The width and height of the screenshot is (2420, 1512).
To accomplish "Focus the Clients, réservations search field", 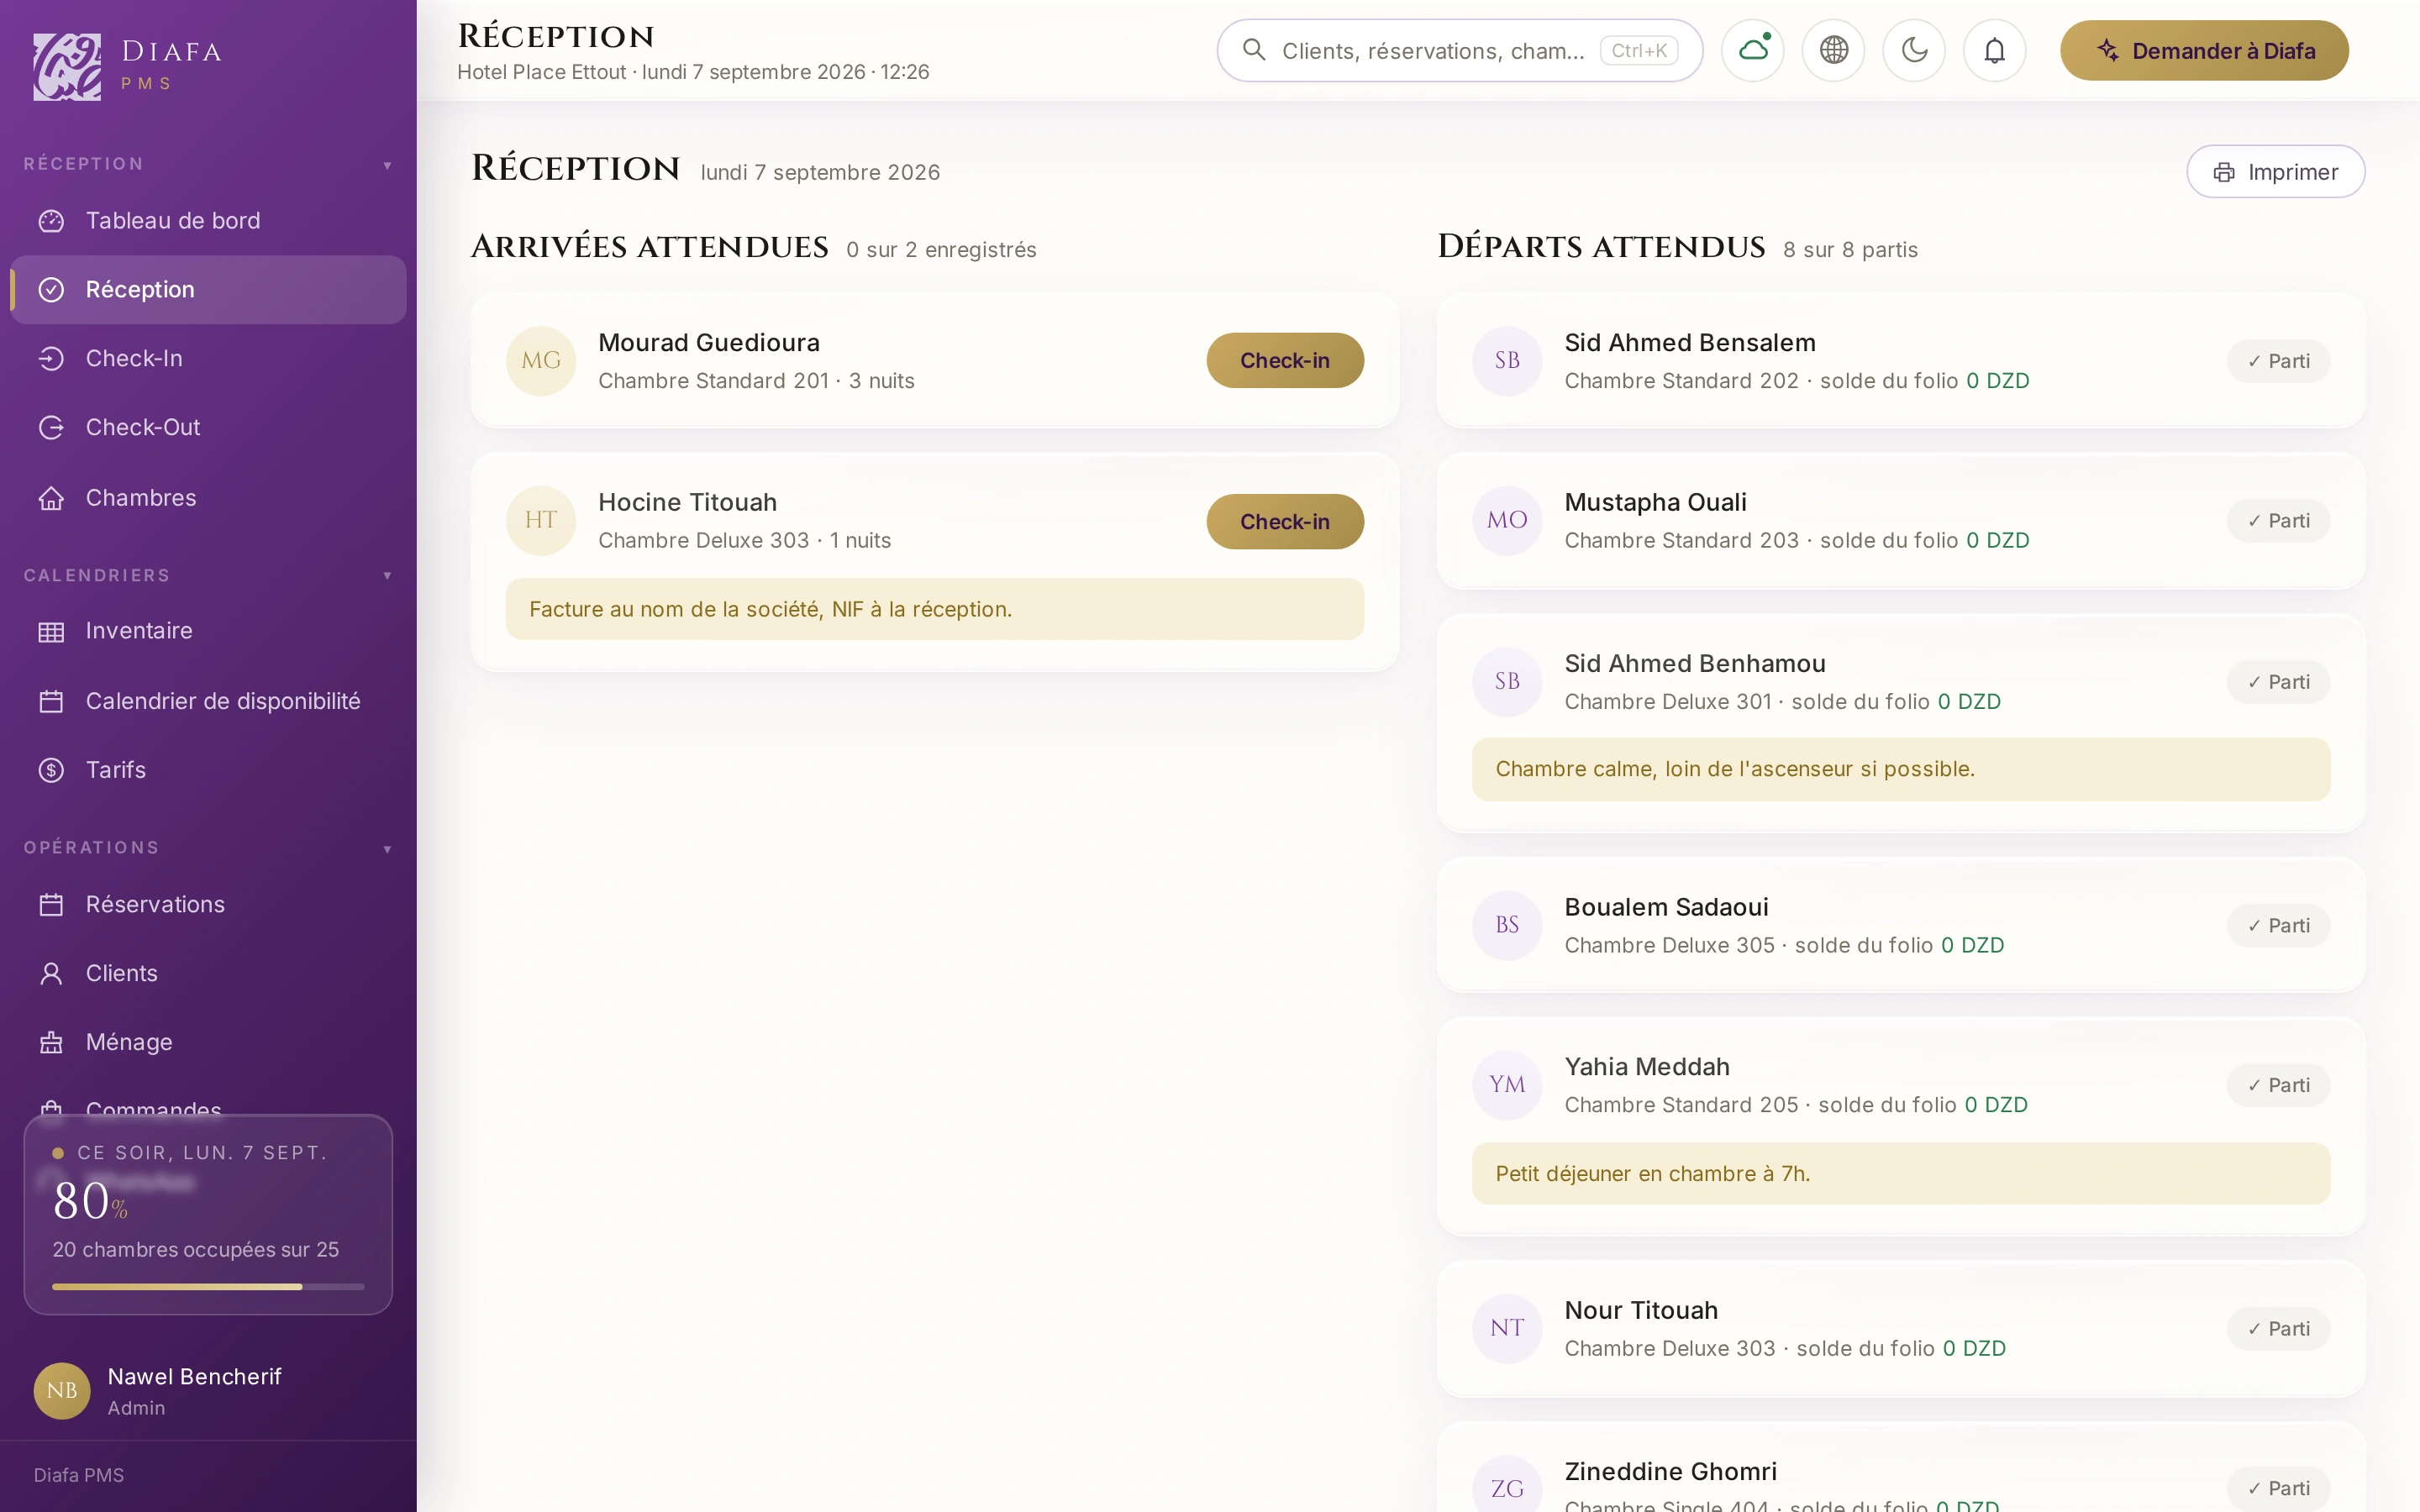I will [x=1460, y=50].
